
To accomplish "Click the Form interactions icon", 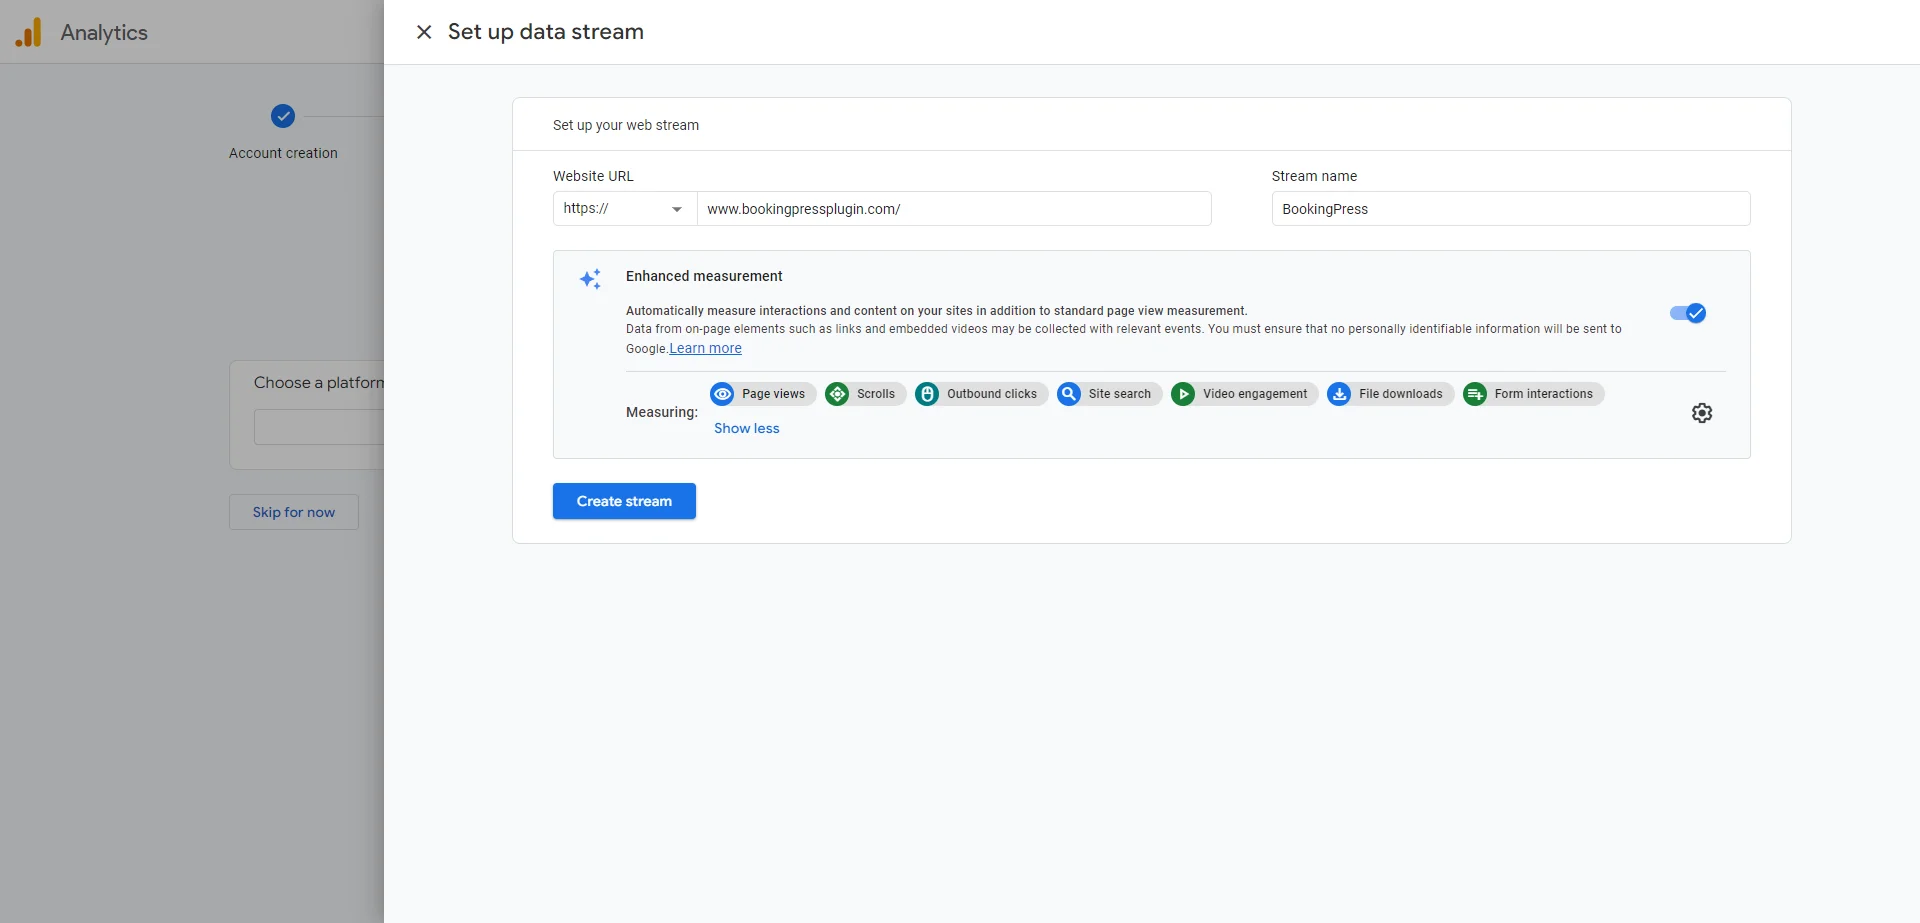I will [1475, 394].
